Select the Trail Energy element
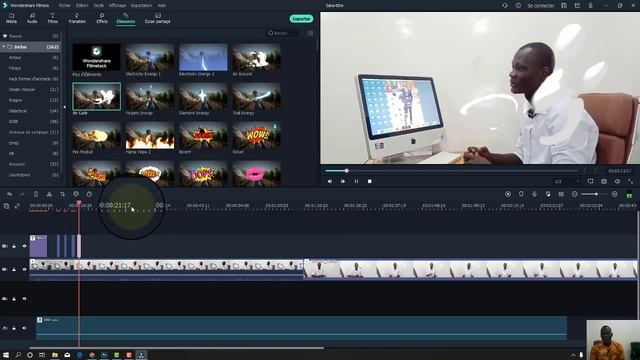The width and height of the screenshot is (640, 360). (x=256, y=96)
